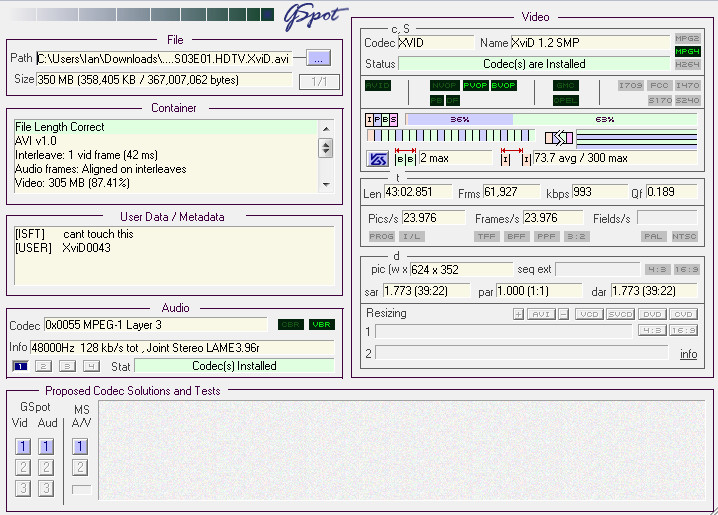The width and height of the screenshot is (718, 515).
Task: Click the striped frame sequence bar
Action: point(451,136)
